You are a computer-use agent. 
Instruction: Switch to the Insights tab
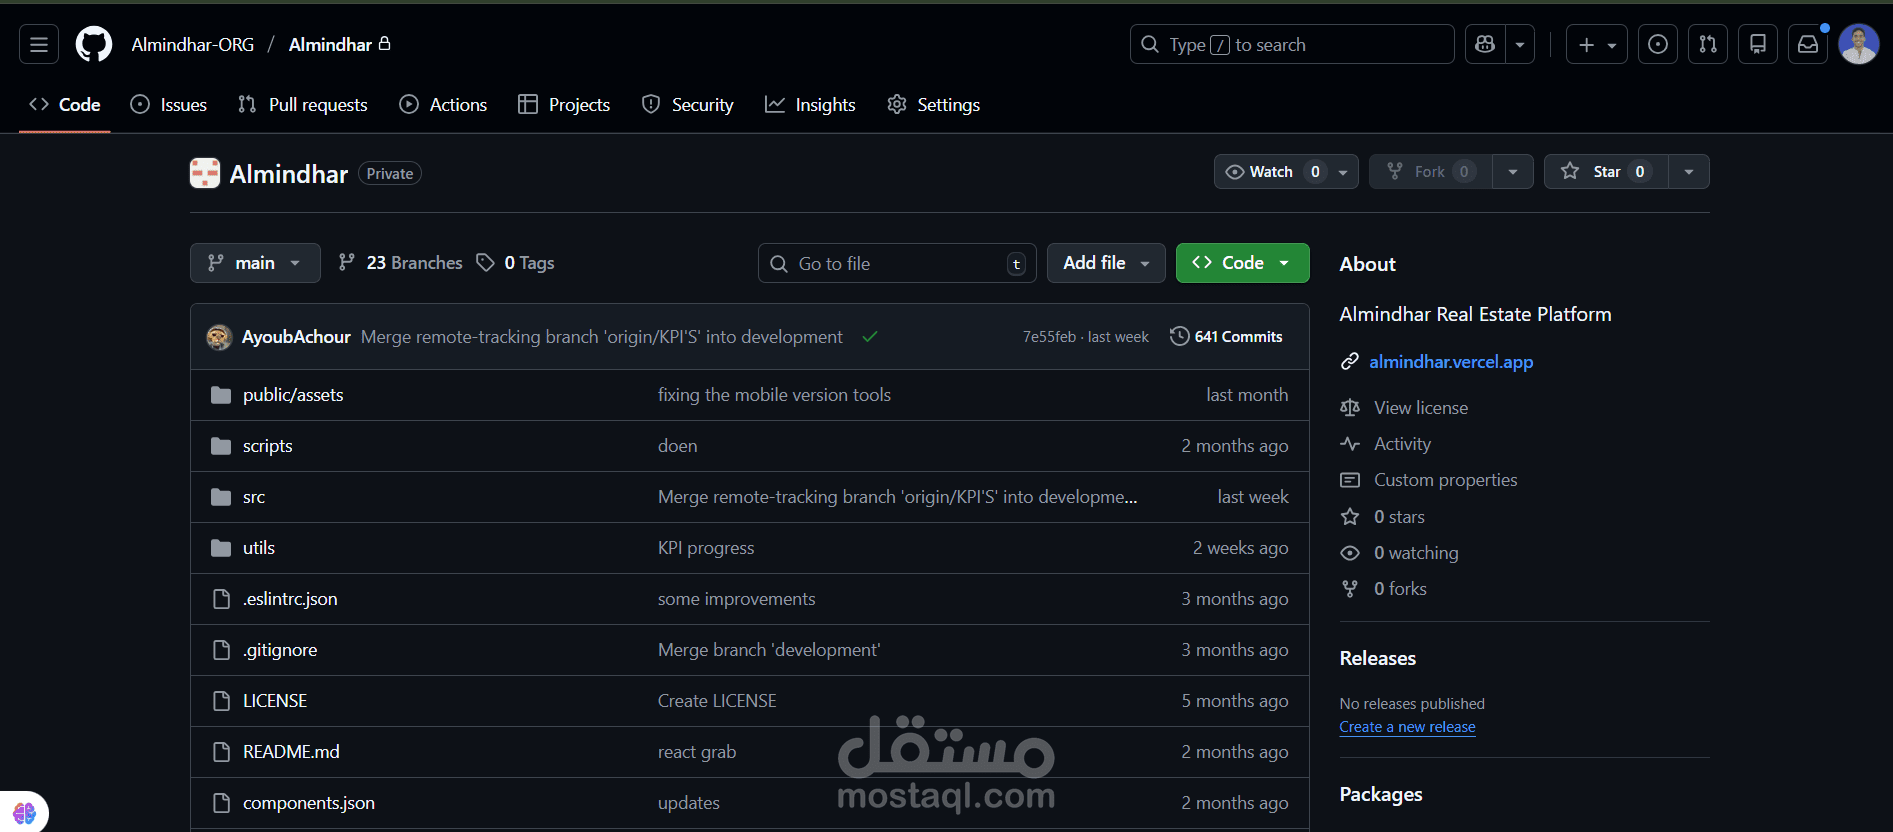[810, 105]
